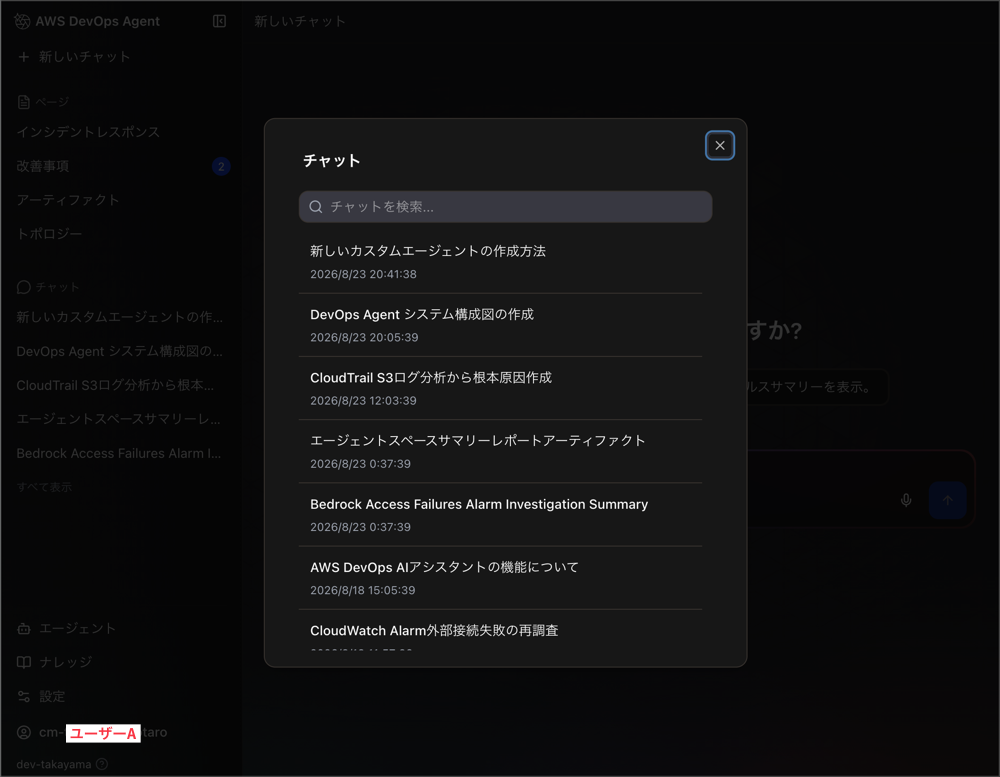Open chat CloudTrail S3ログ分析から根本原因作成 in dialog
Screen dimensions: 1000x777
(500, 388)
